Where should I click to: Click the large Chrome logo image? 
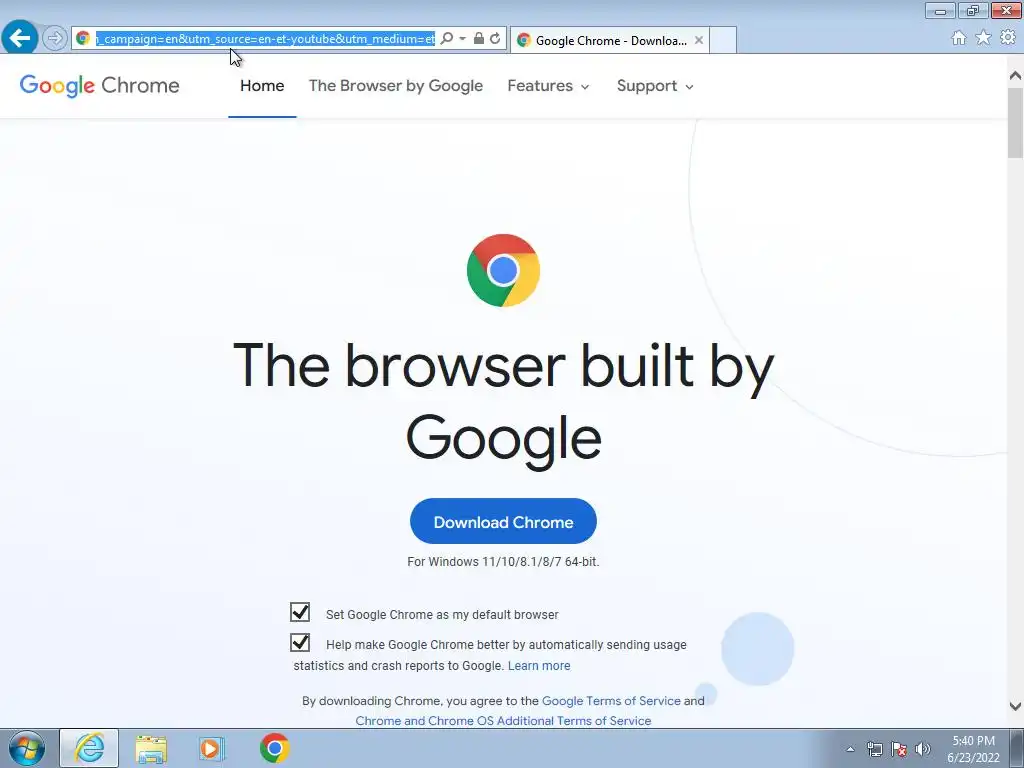[503, 270]
